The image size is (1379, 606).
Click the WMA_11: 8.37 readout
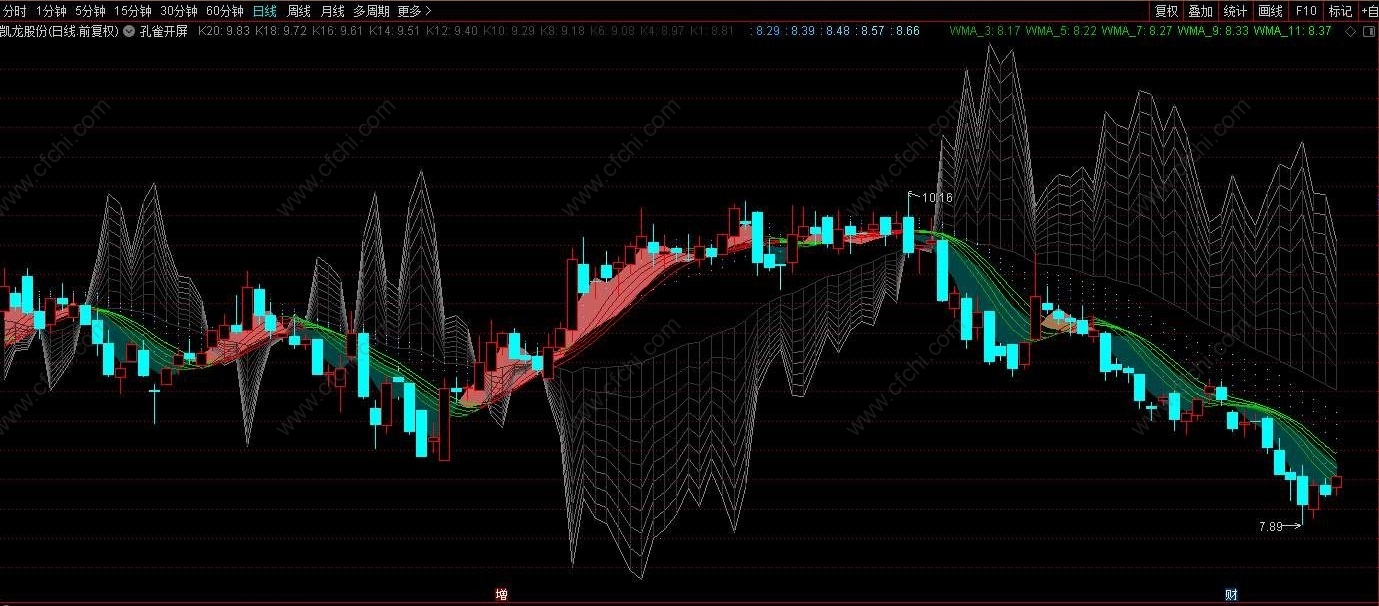[x=1293, y=31]
